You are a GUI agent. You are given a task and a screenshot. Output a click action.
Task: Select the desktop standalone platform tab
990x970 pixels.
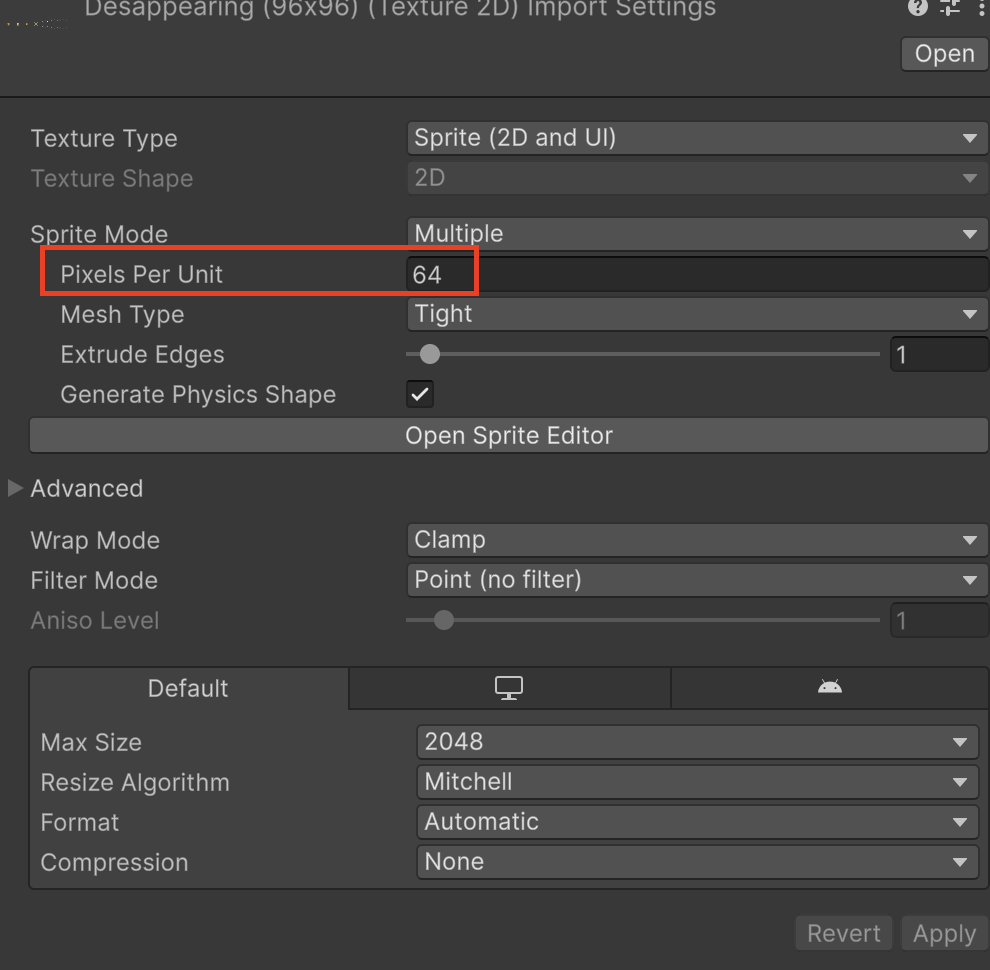pos(509,688)
